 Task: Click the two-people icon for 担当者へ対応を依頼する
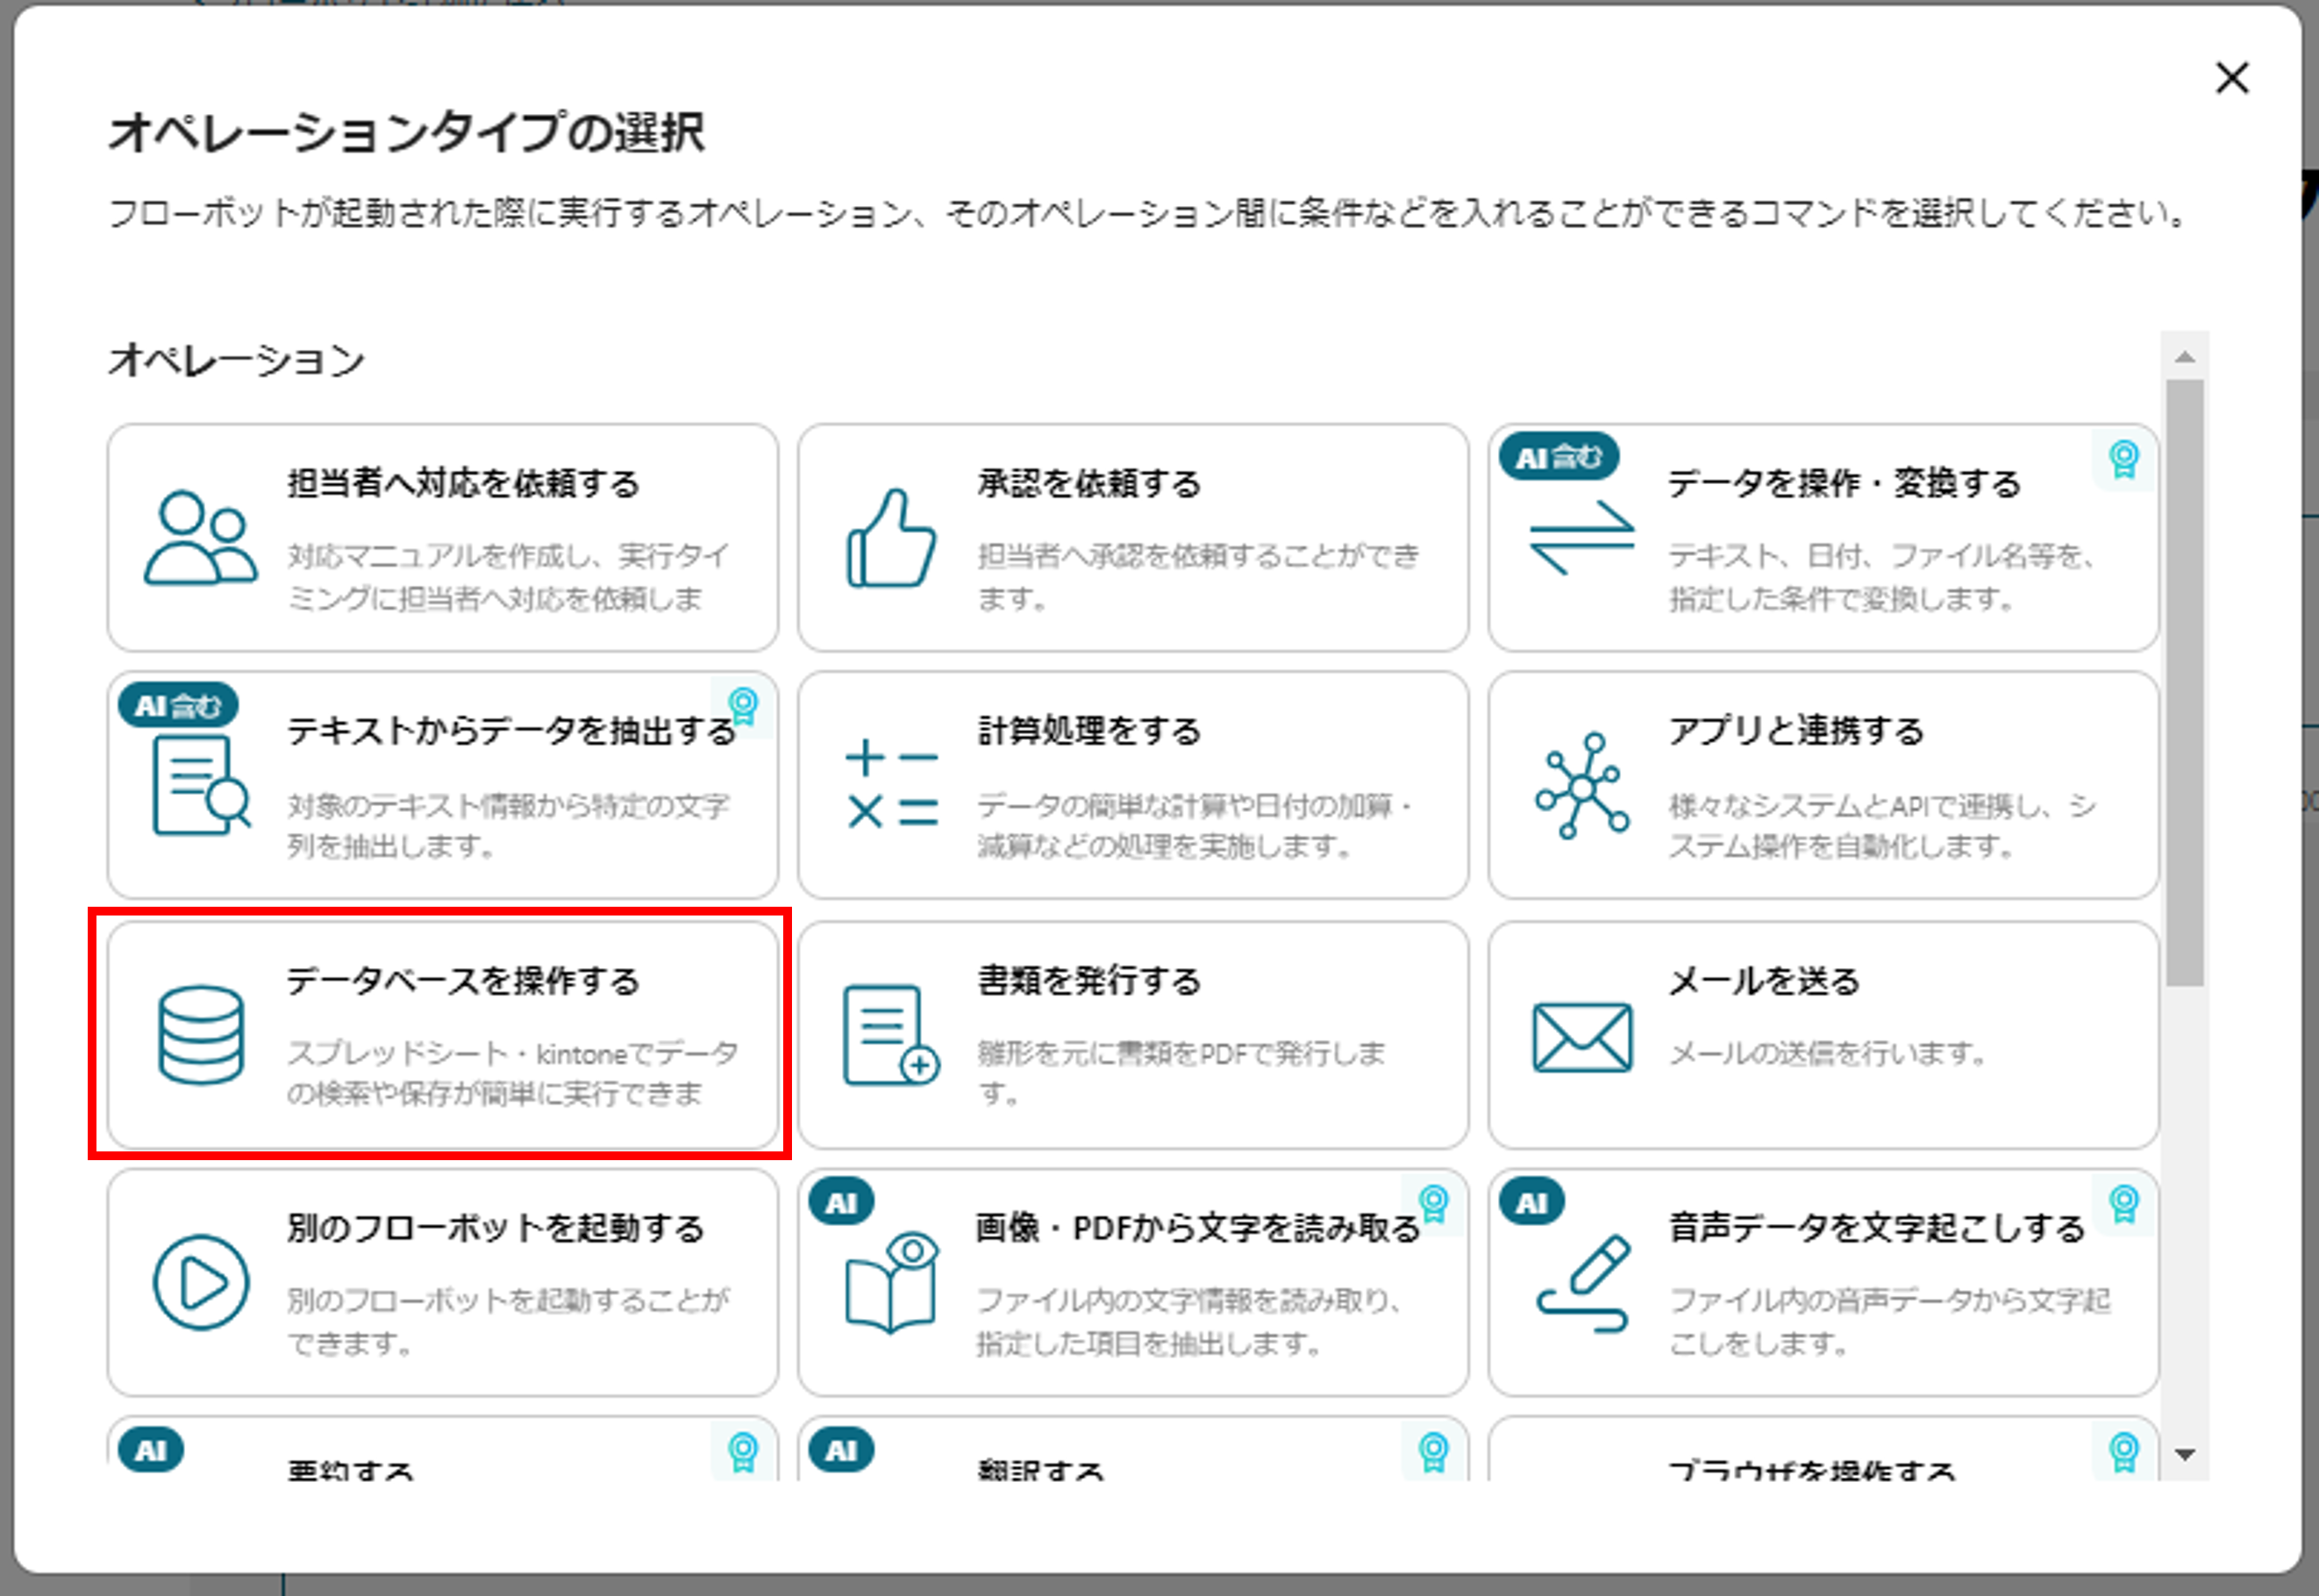click(200, 538)
